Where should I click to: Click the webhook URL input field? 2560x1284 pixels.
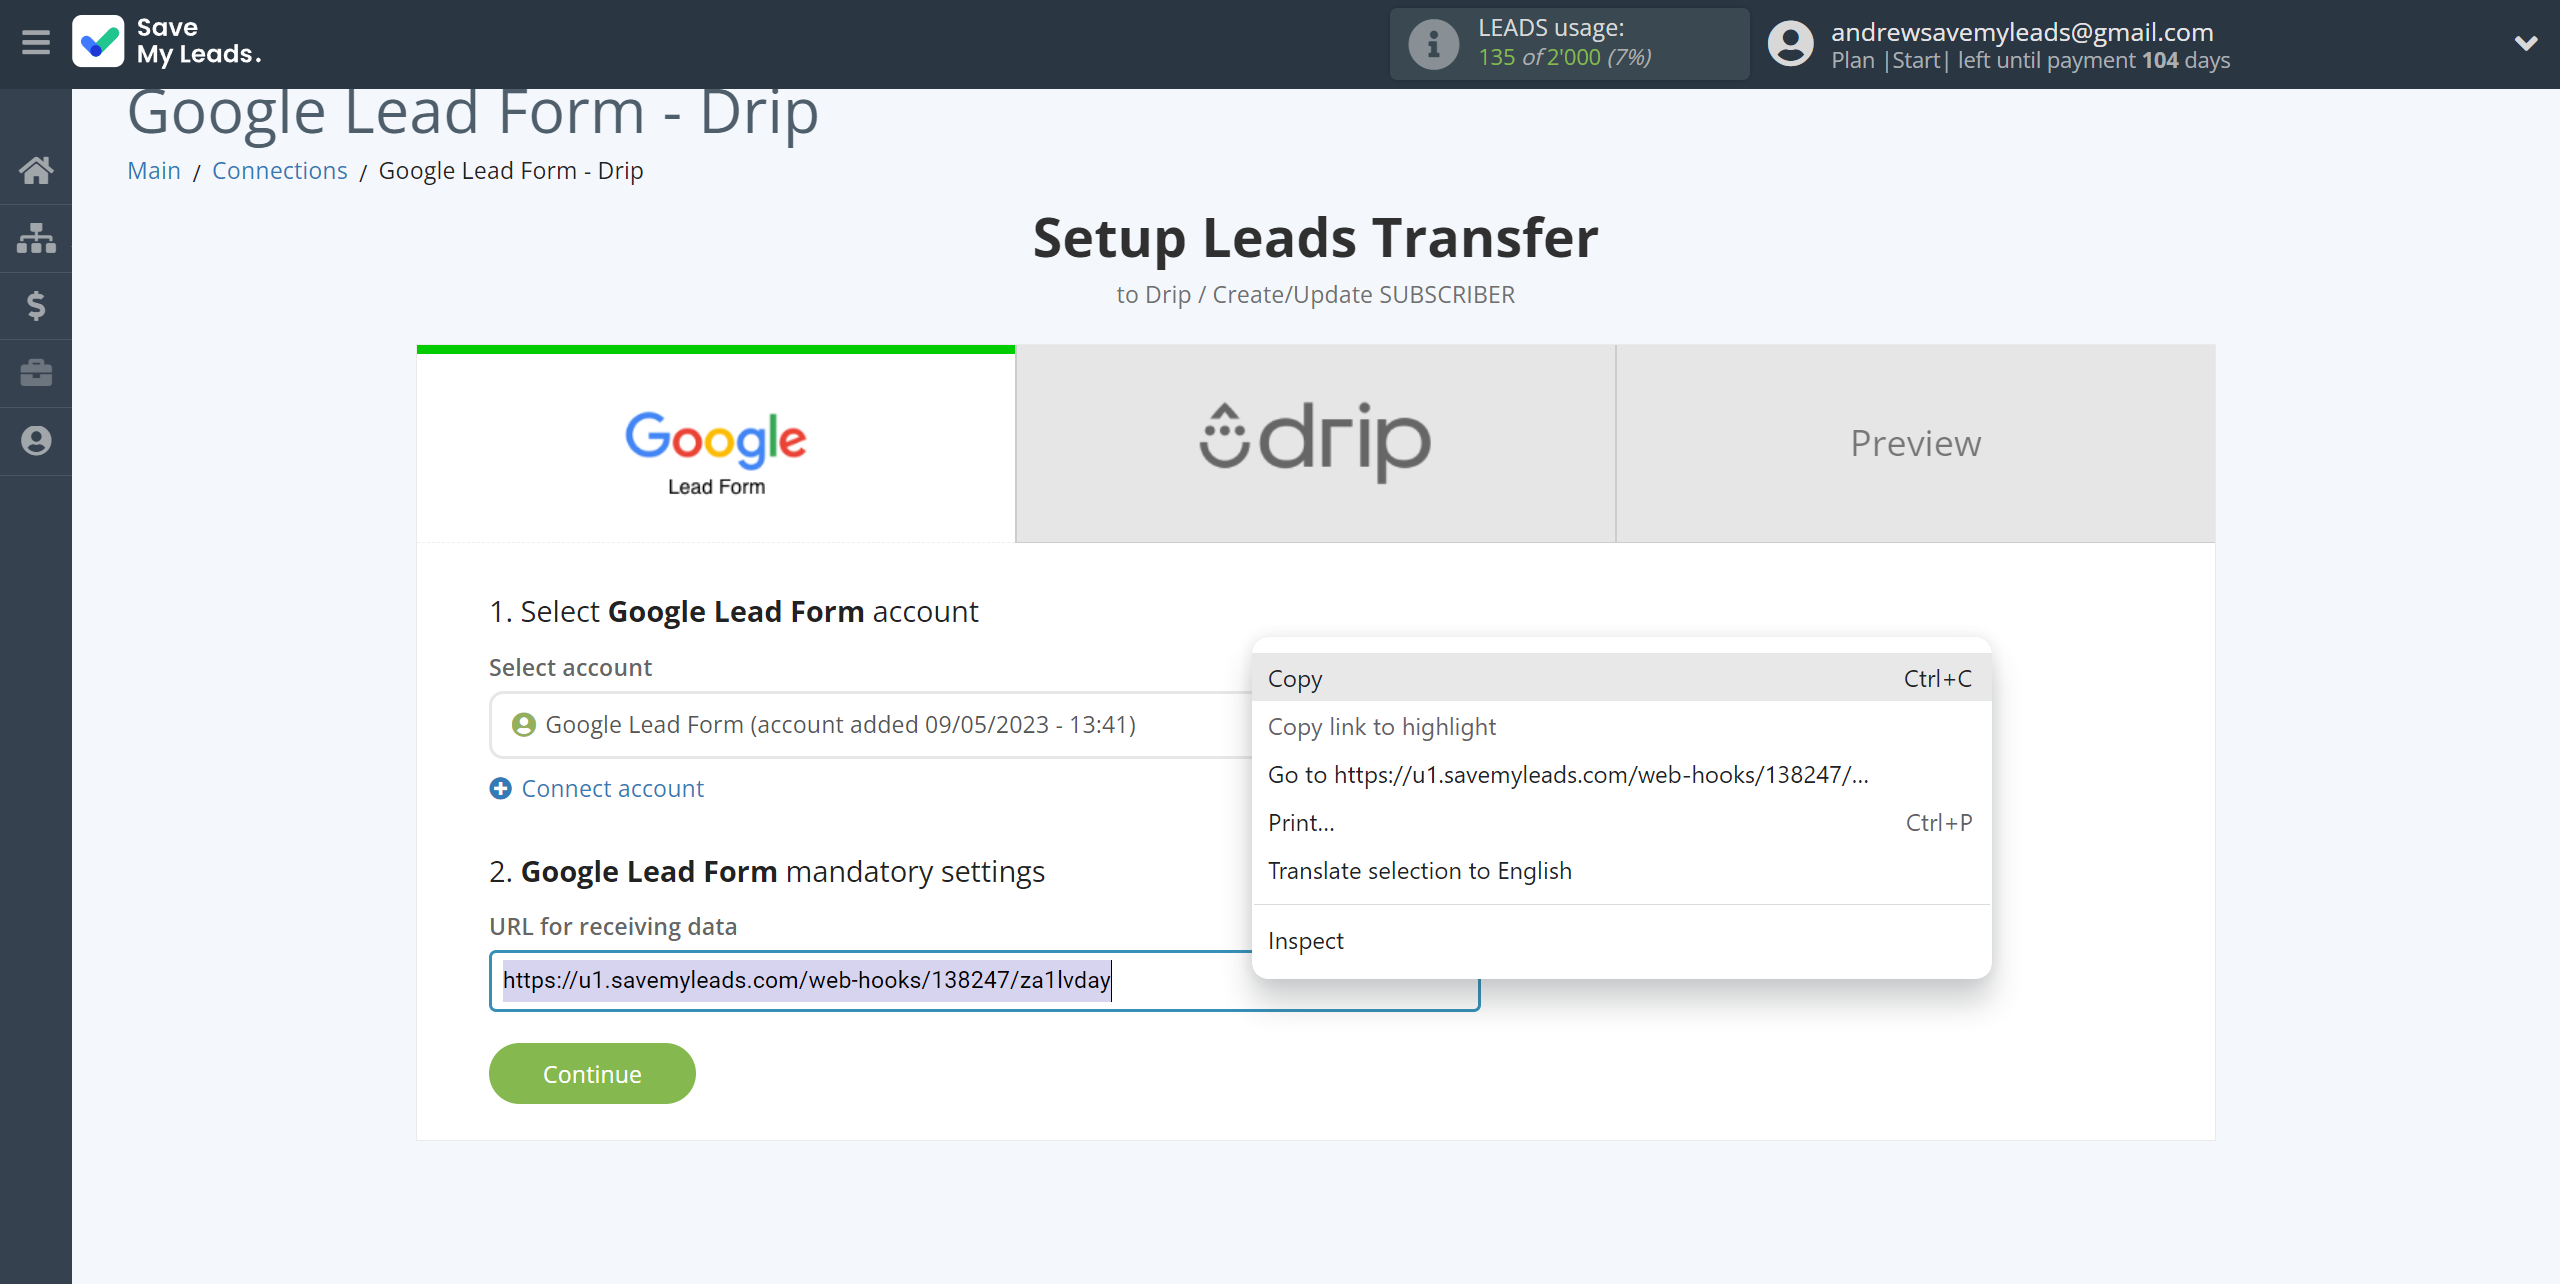(x=984, y=979)
